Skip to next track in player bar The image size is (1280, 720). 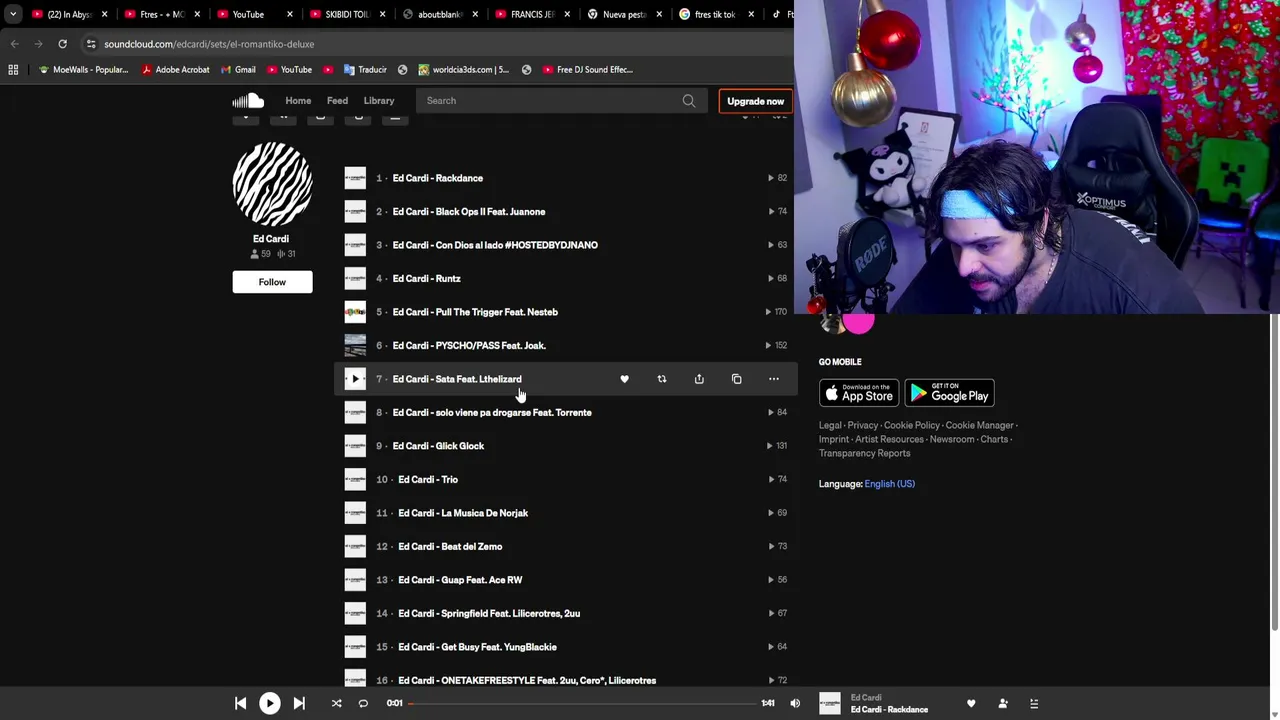pyautogui.click(x=298, y=703)
